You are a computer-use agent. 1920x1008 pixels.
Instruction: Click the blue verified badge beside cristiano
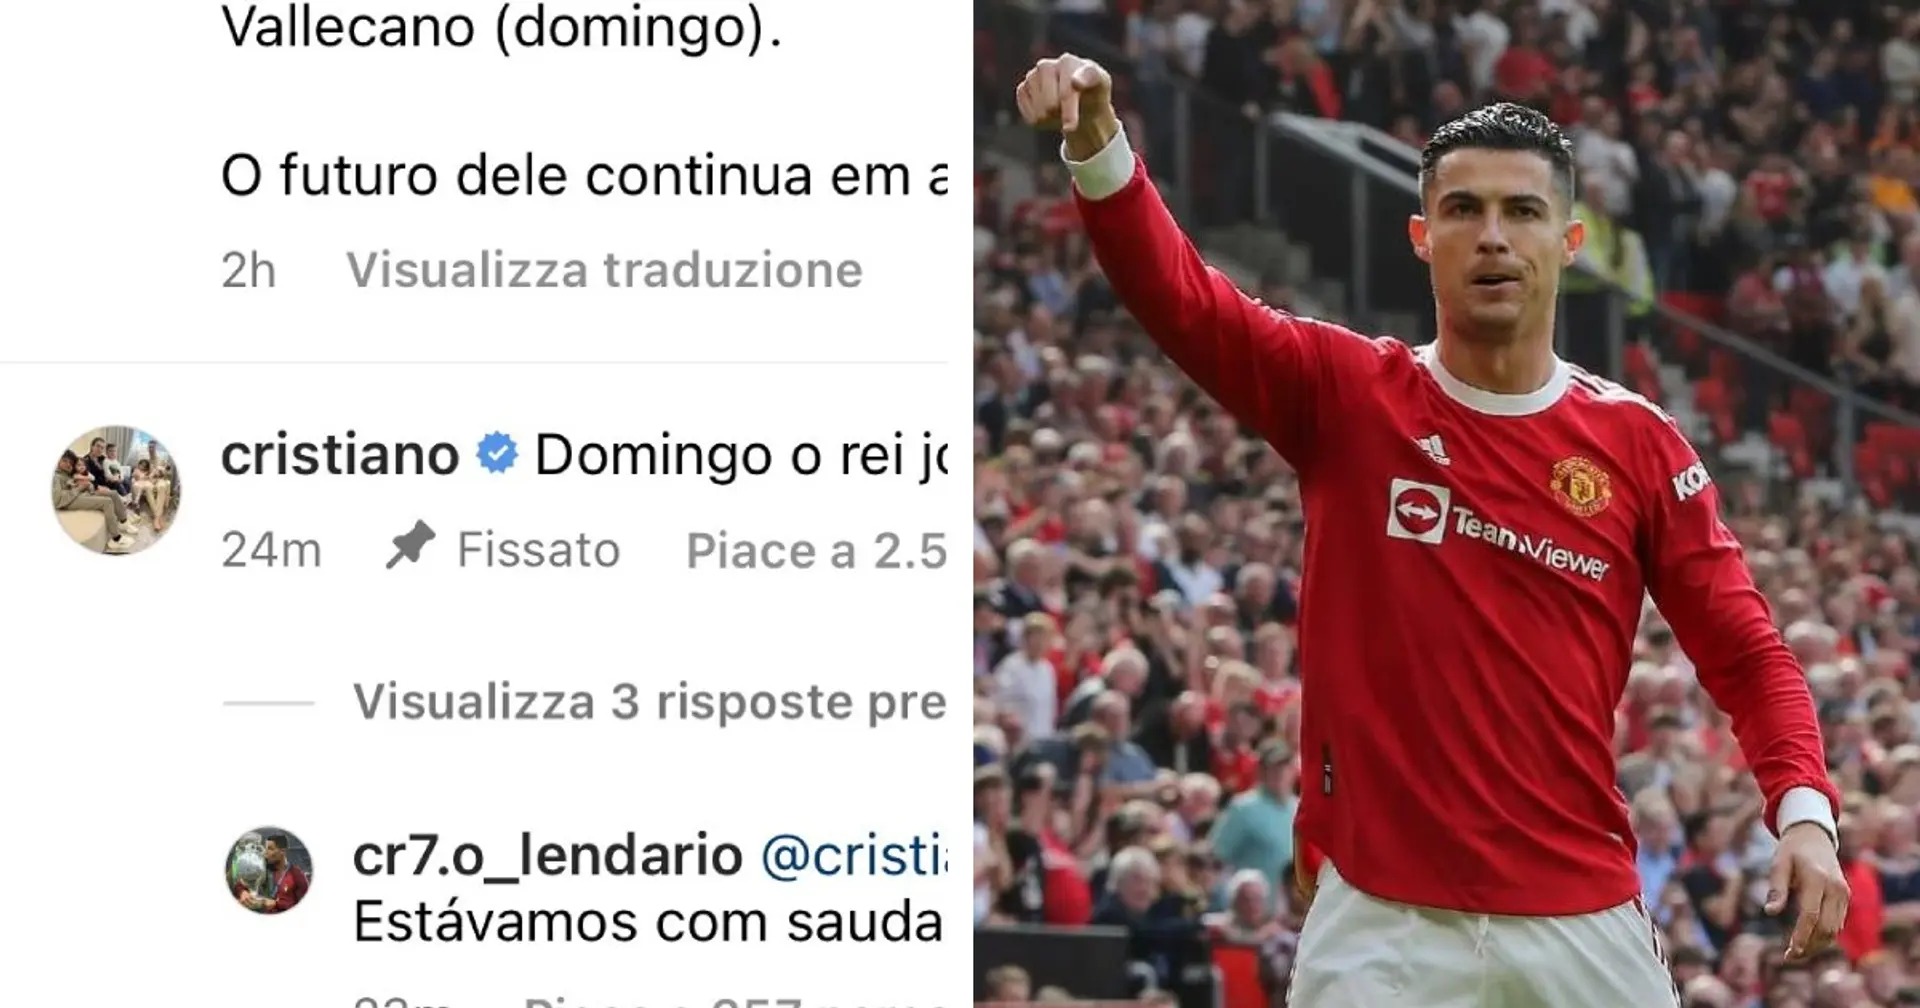(497, 454)
